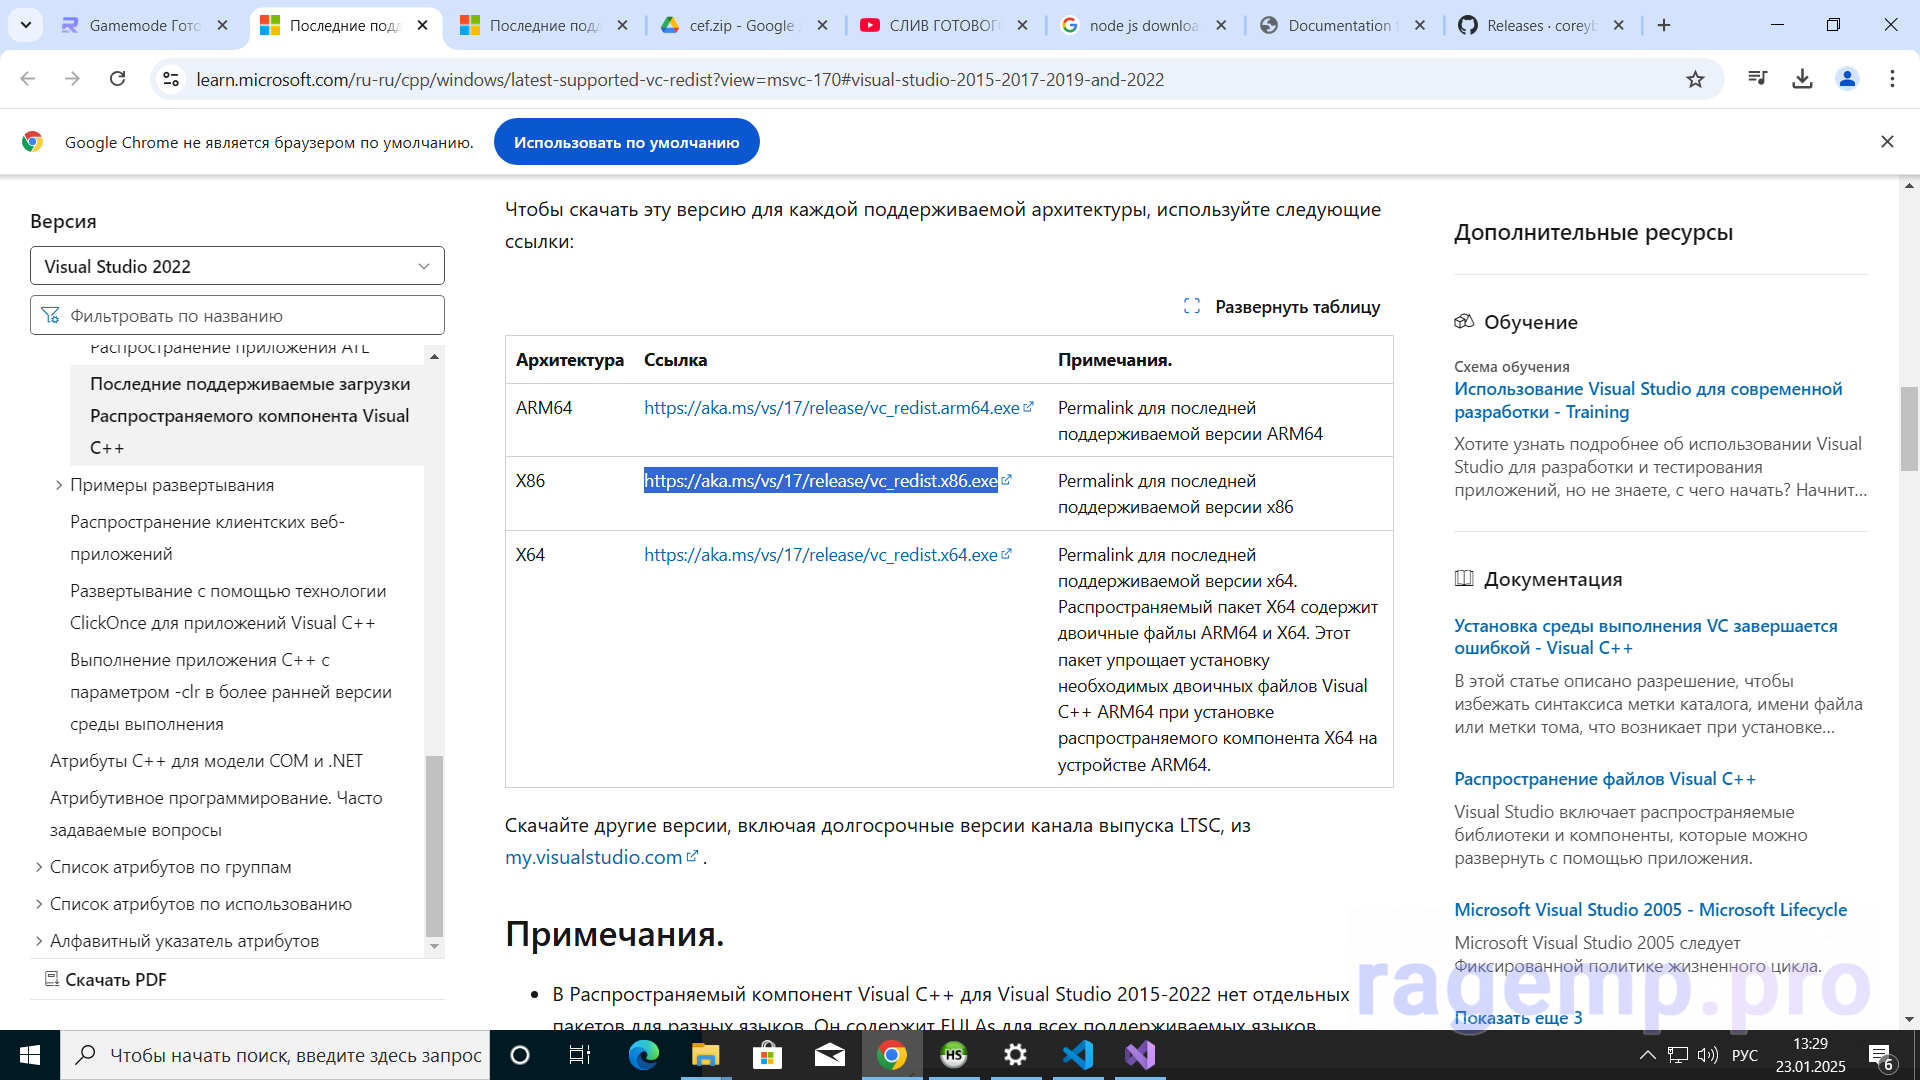
Task: Click Использовать по умолчанию button
Action: (x=627, y=142)
